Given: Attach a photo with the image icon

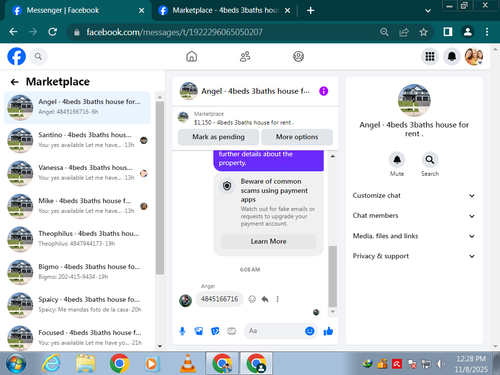Looking at the screenshot, I should (199, 331).
